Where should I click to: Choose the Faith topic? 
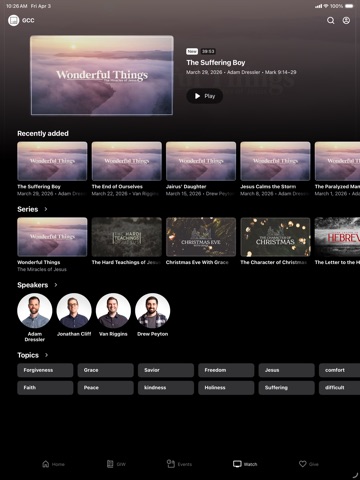[45, 388]
